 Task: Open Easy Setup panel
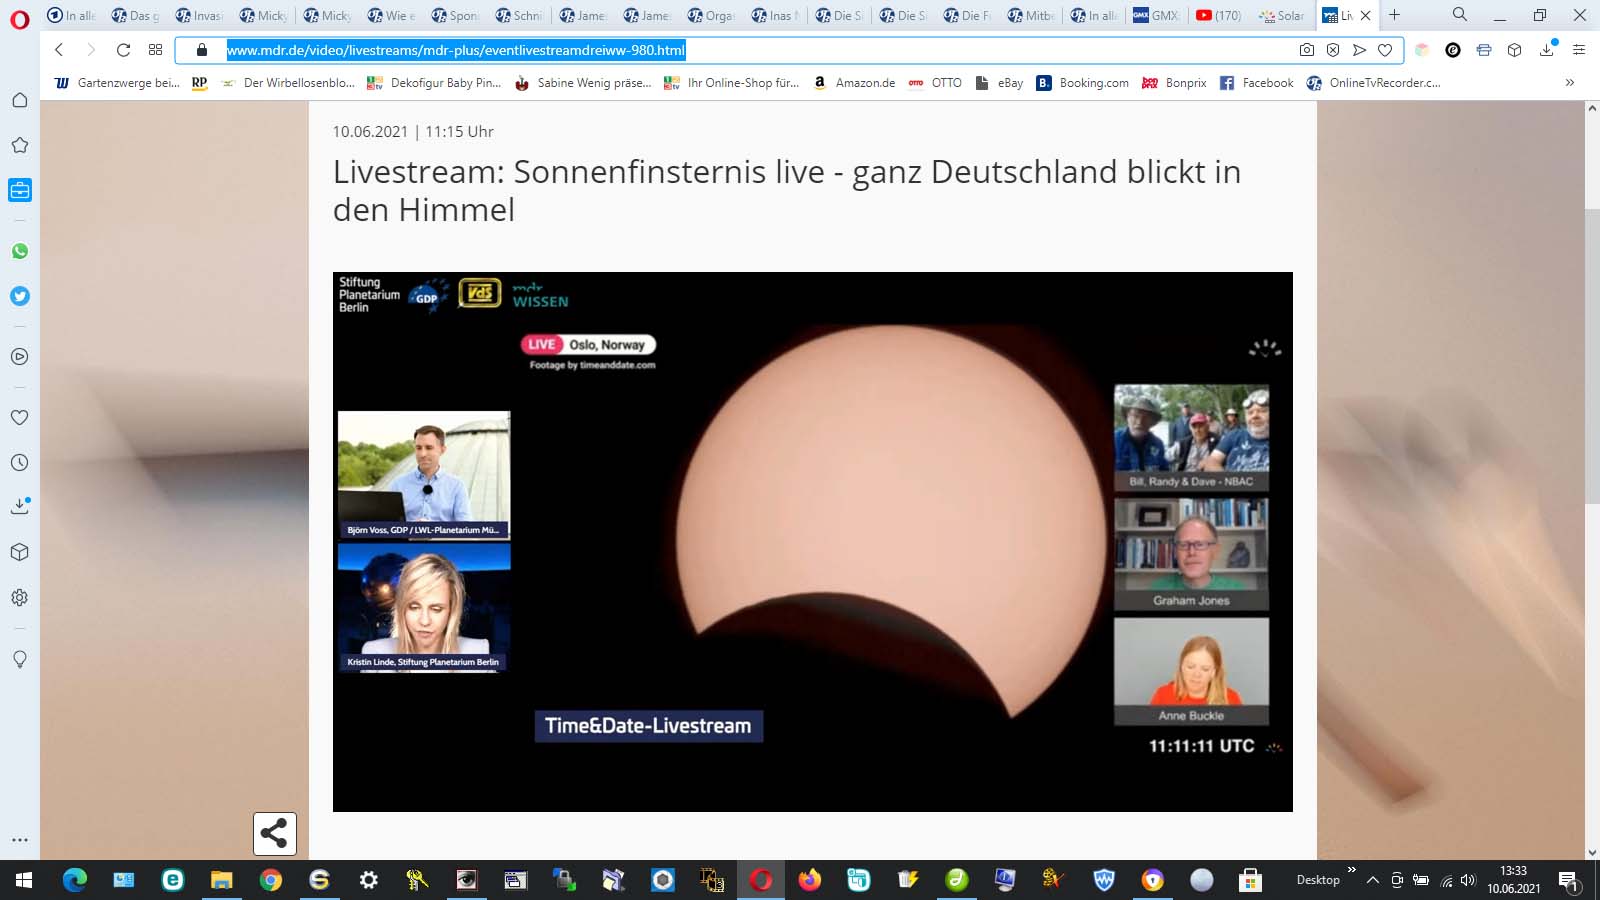click(x=1579, y=50)
